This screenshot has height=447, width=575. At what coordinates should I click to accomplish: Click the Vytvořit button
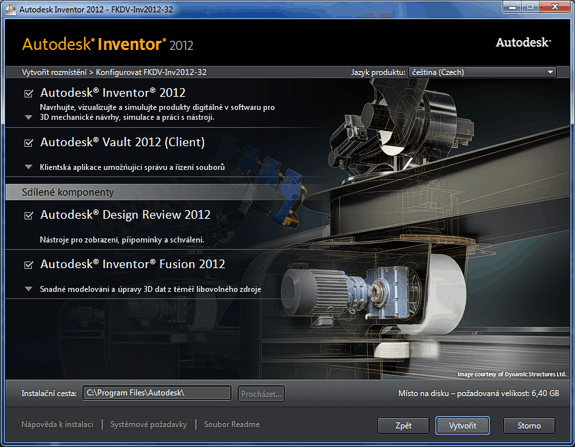462,426
